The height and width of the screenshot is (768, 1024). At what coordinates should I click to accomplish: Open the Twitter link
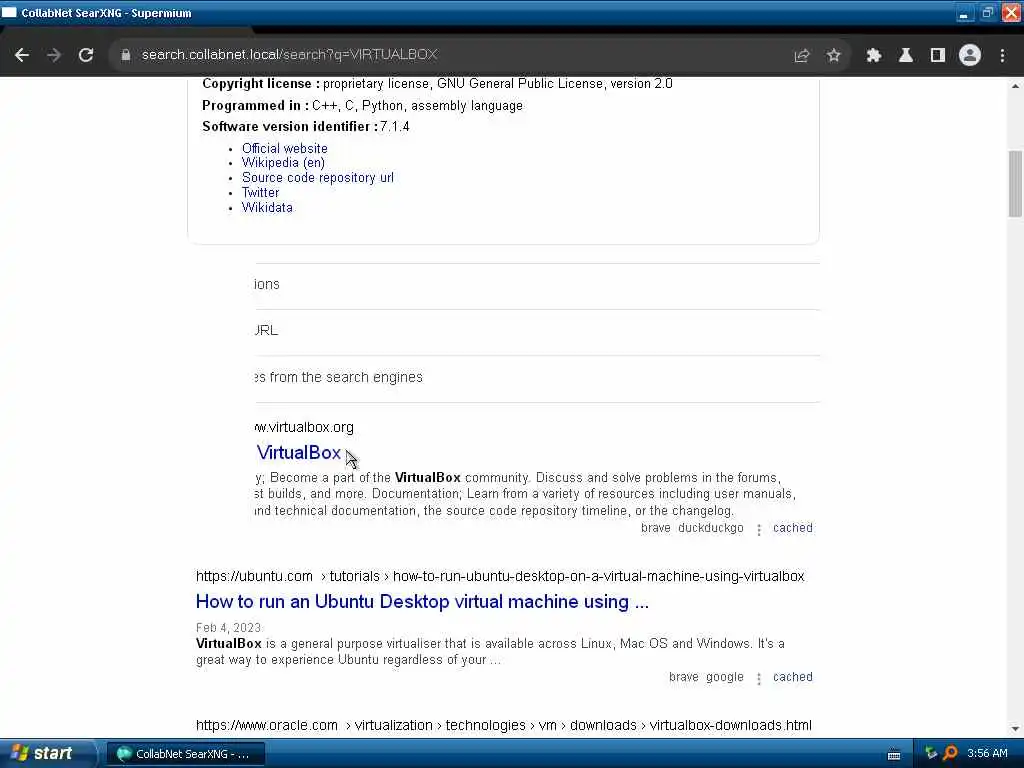click(x=260, y=193)
